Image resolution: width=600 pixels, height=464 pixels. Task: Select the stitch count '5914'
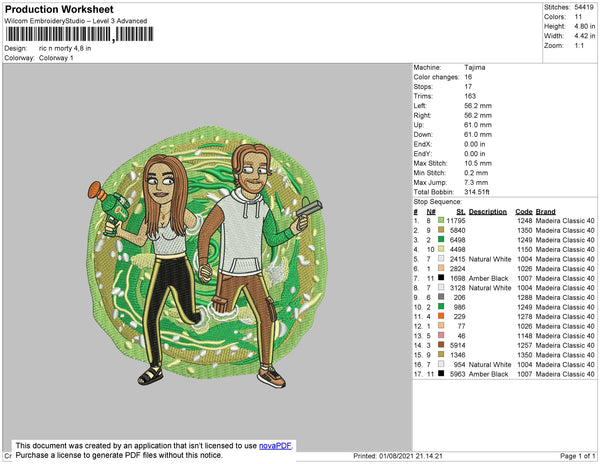click(x=458, y=345)
